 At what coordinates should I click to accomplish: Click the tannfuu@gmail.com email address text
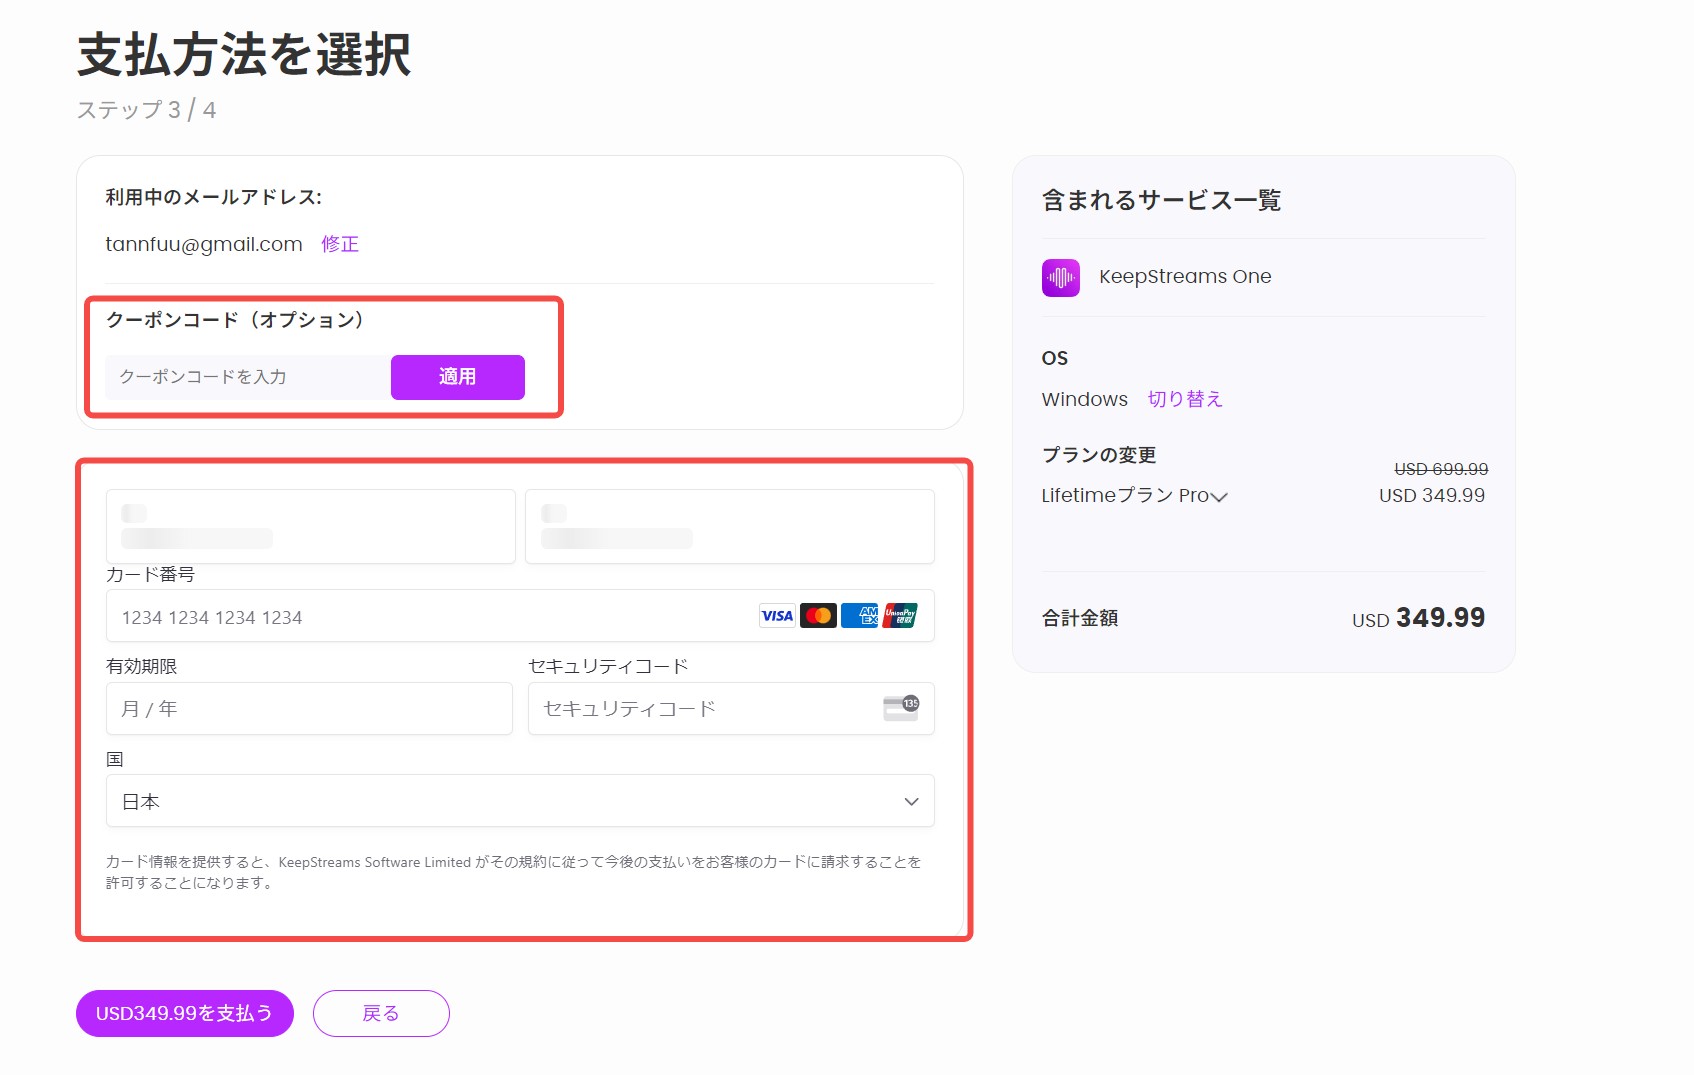coord(204,244)
